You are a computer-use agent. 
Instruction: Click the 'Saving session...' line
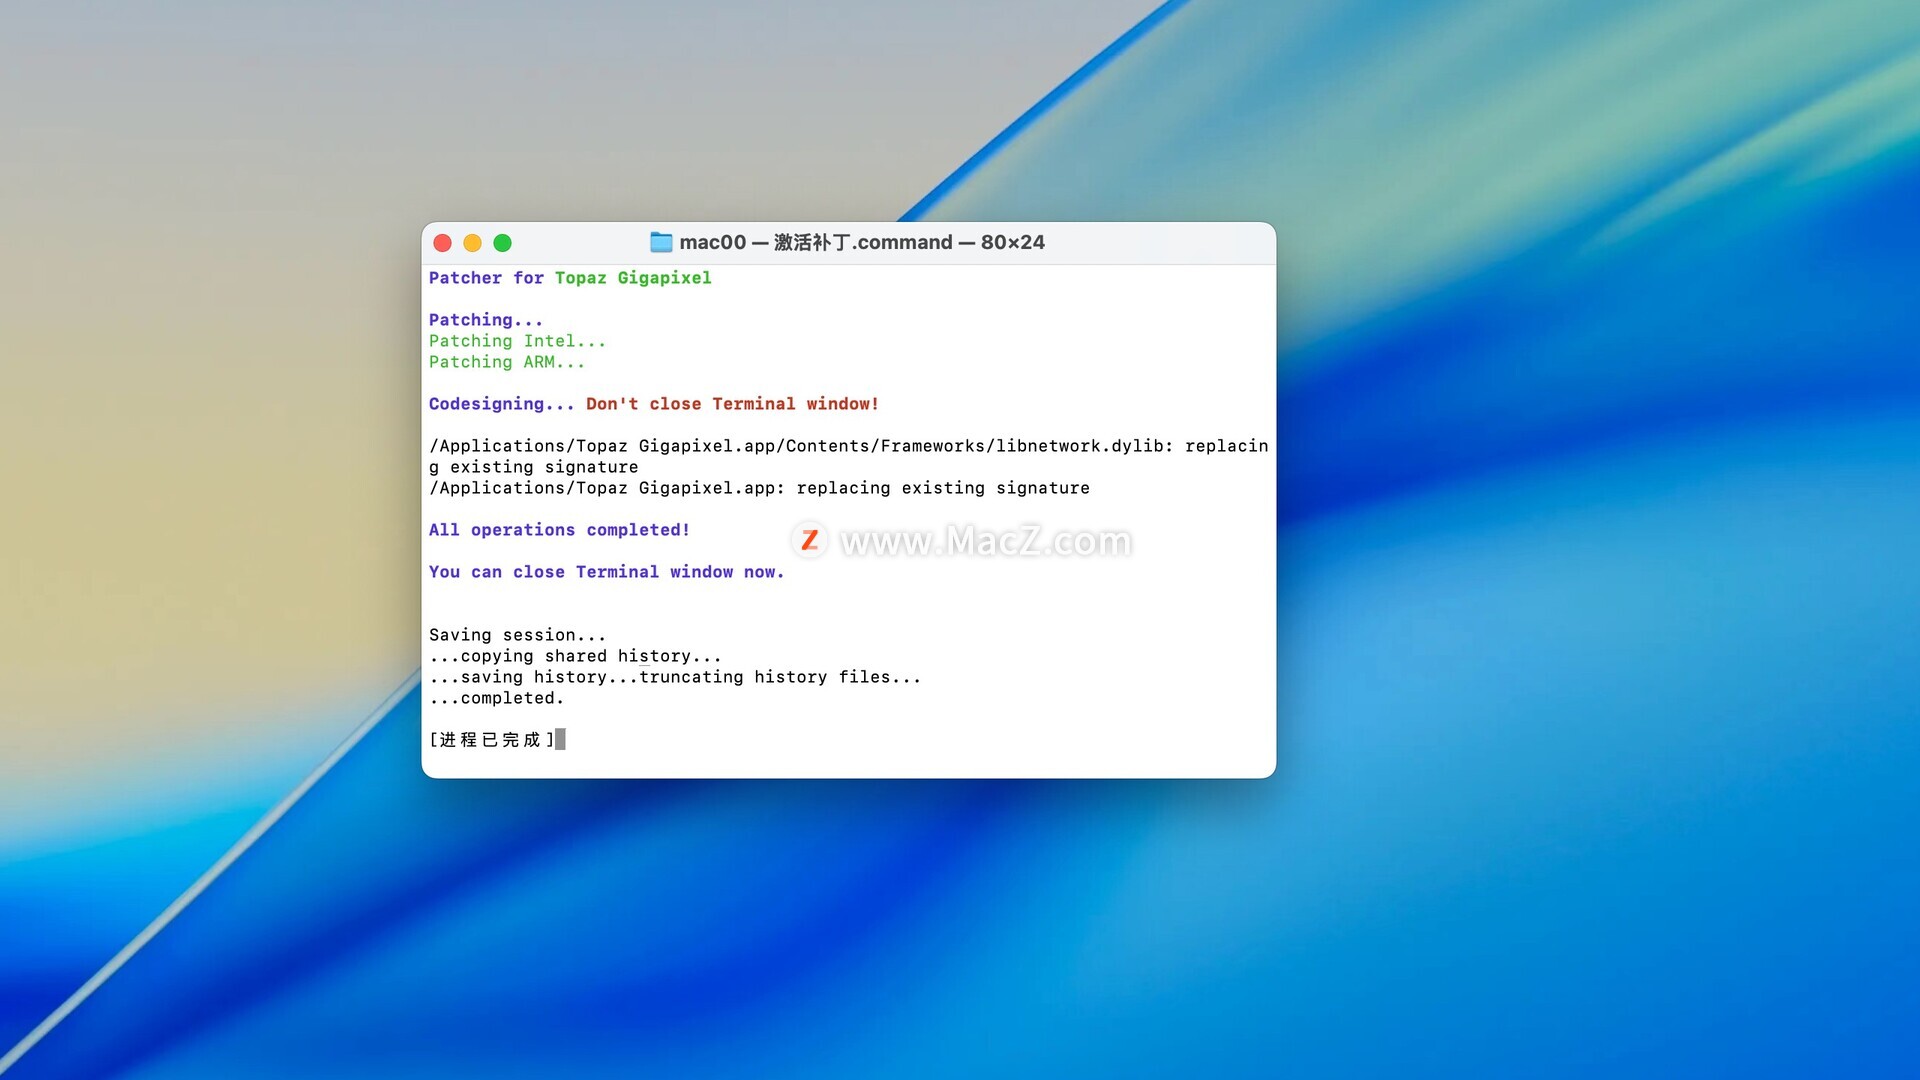517,635
